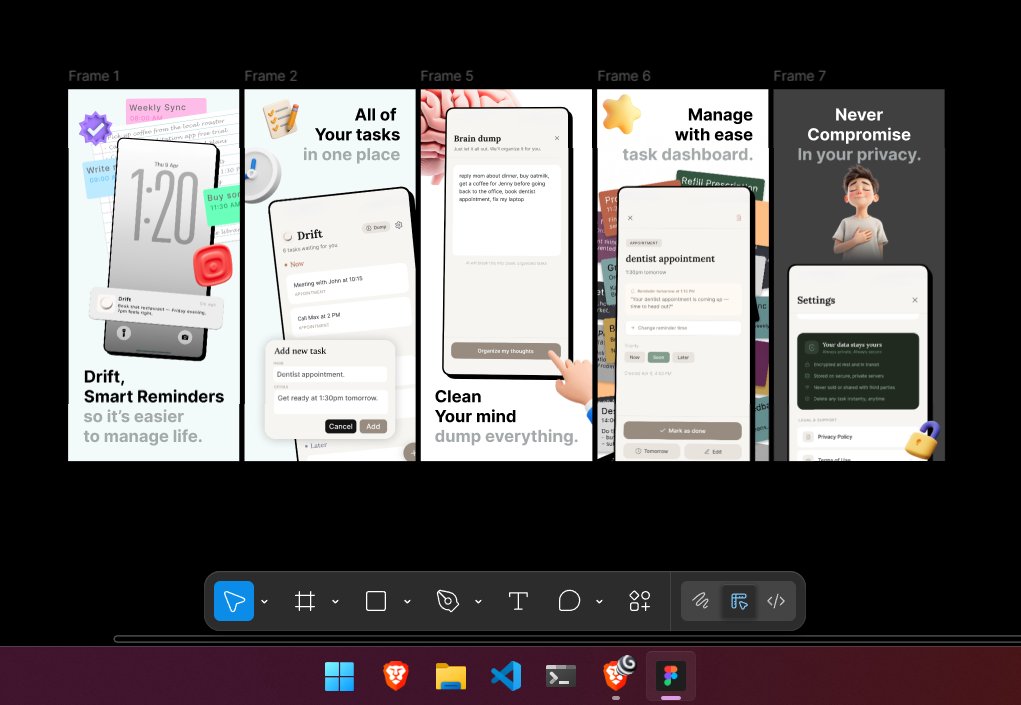The width and height of the screenshot is (1021, 705).
Task: Switch to Design mode
Action: point(739,601)
